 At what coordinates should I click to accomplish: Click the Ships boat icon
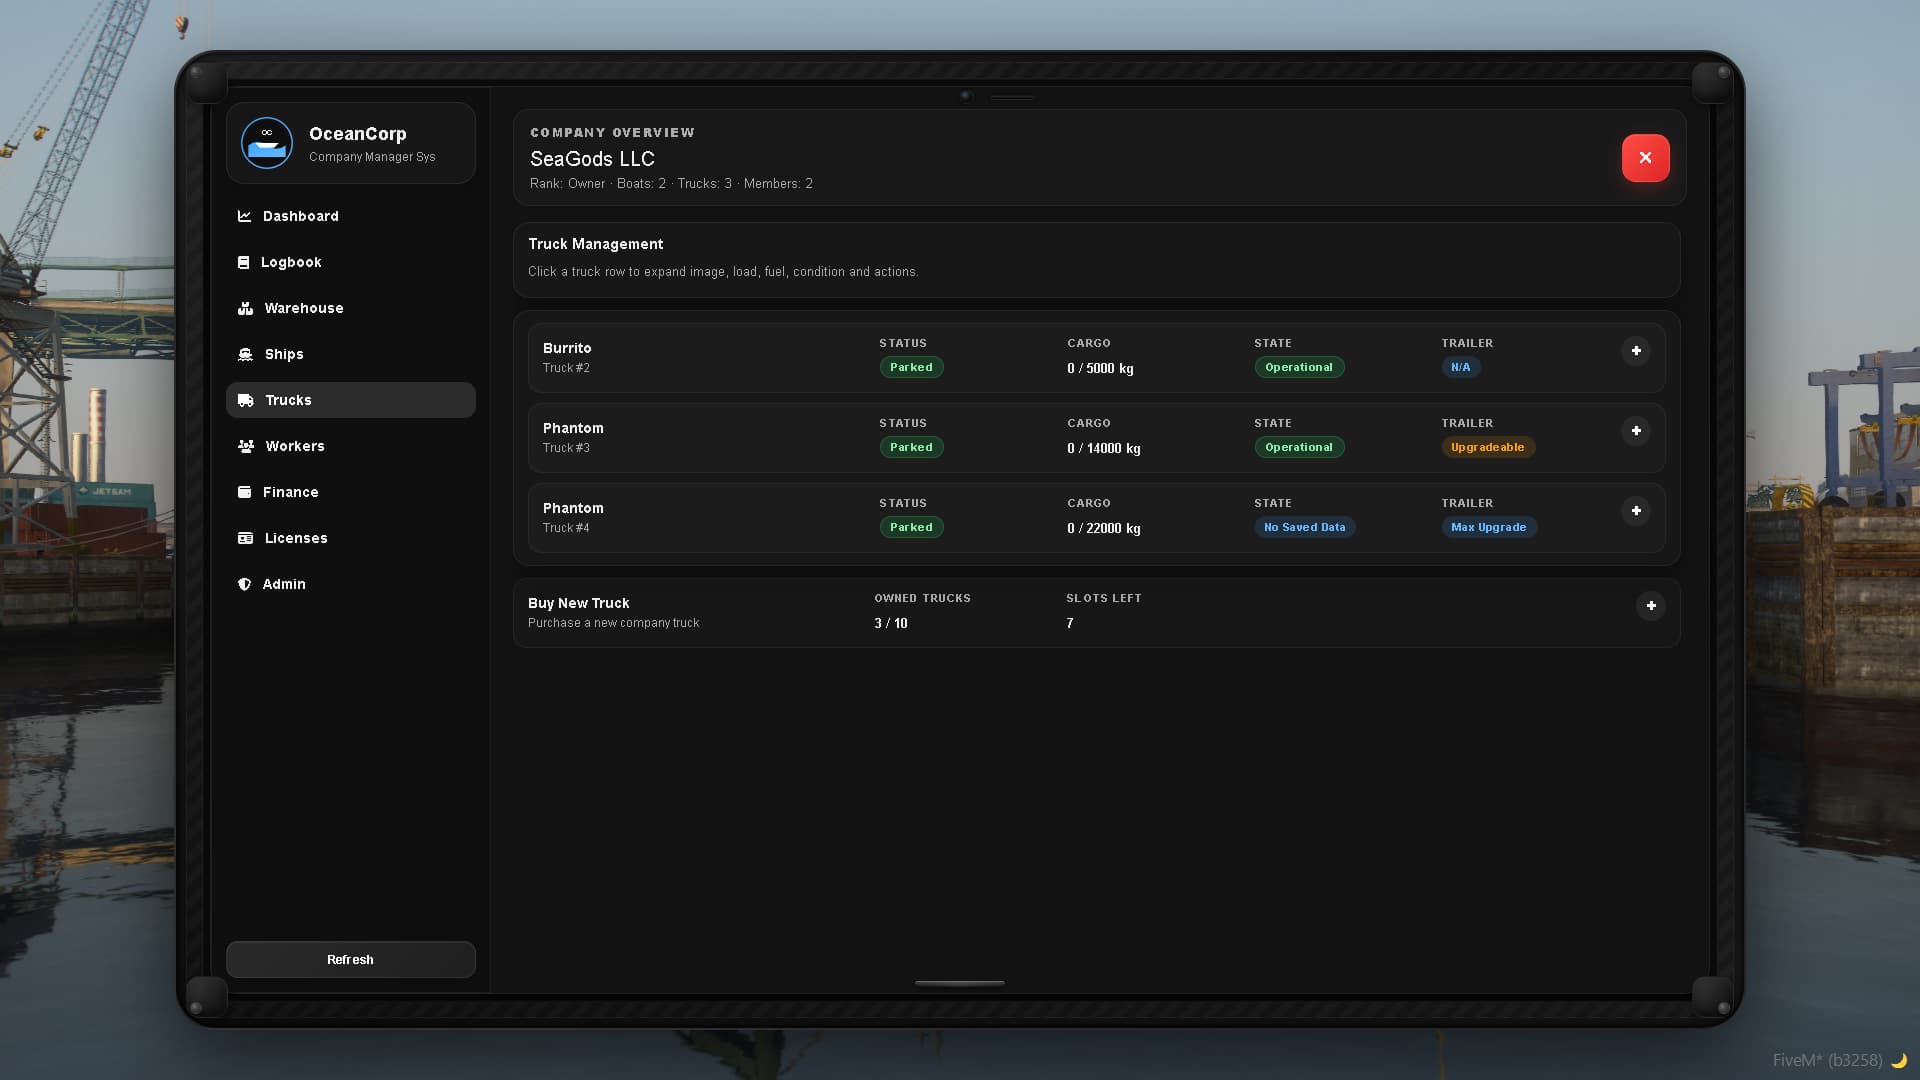[x=245, y=354]
